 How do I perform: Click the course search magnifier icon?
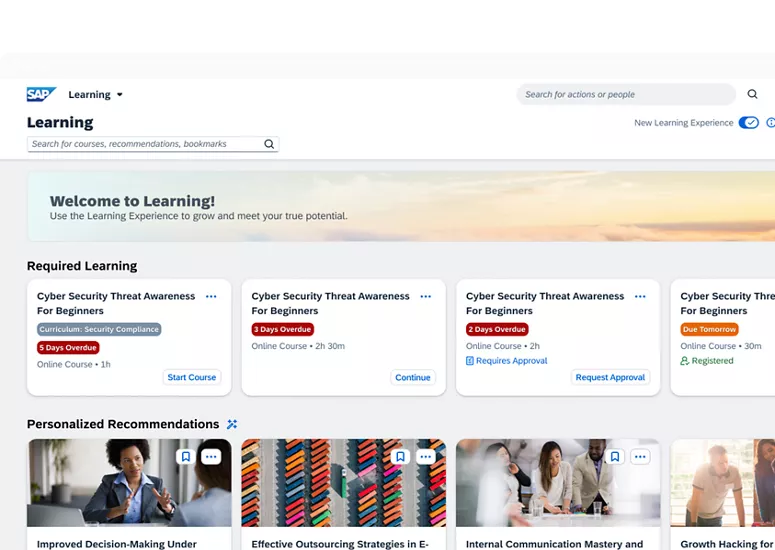click(269, 144)
